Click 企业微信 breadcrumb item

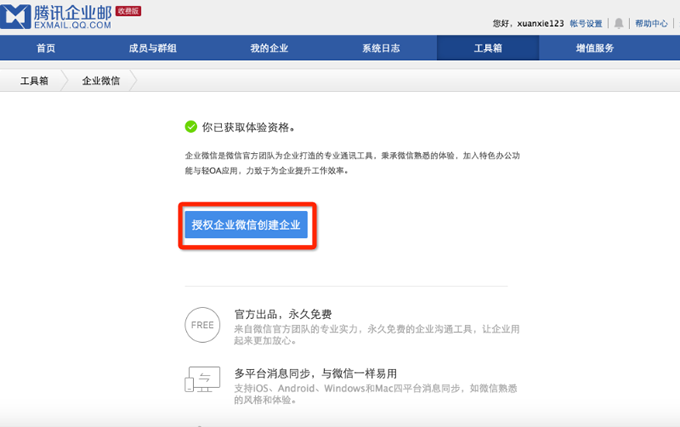click(x=101, y=81)
